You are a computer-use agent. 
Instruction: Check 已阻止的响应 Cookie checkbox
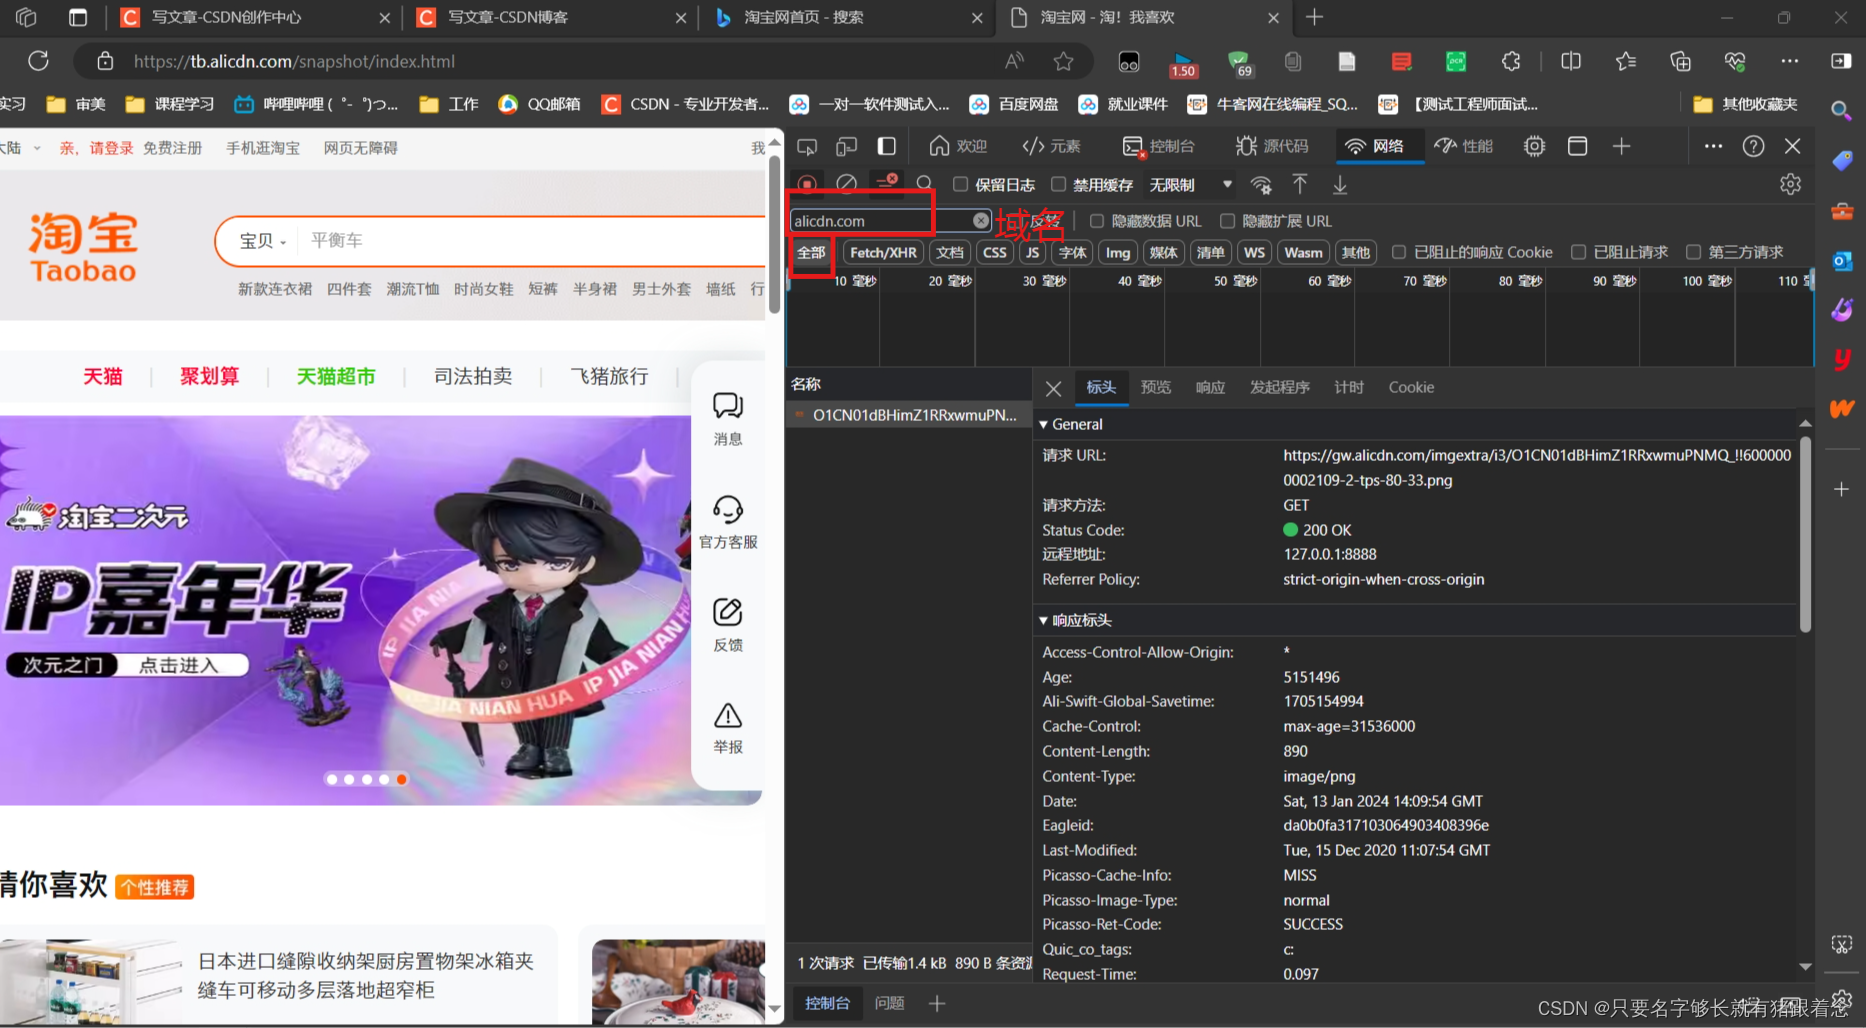click(1399, 252)
